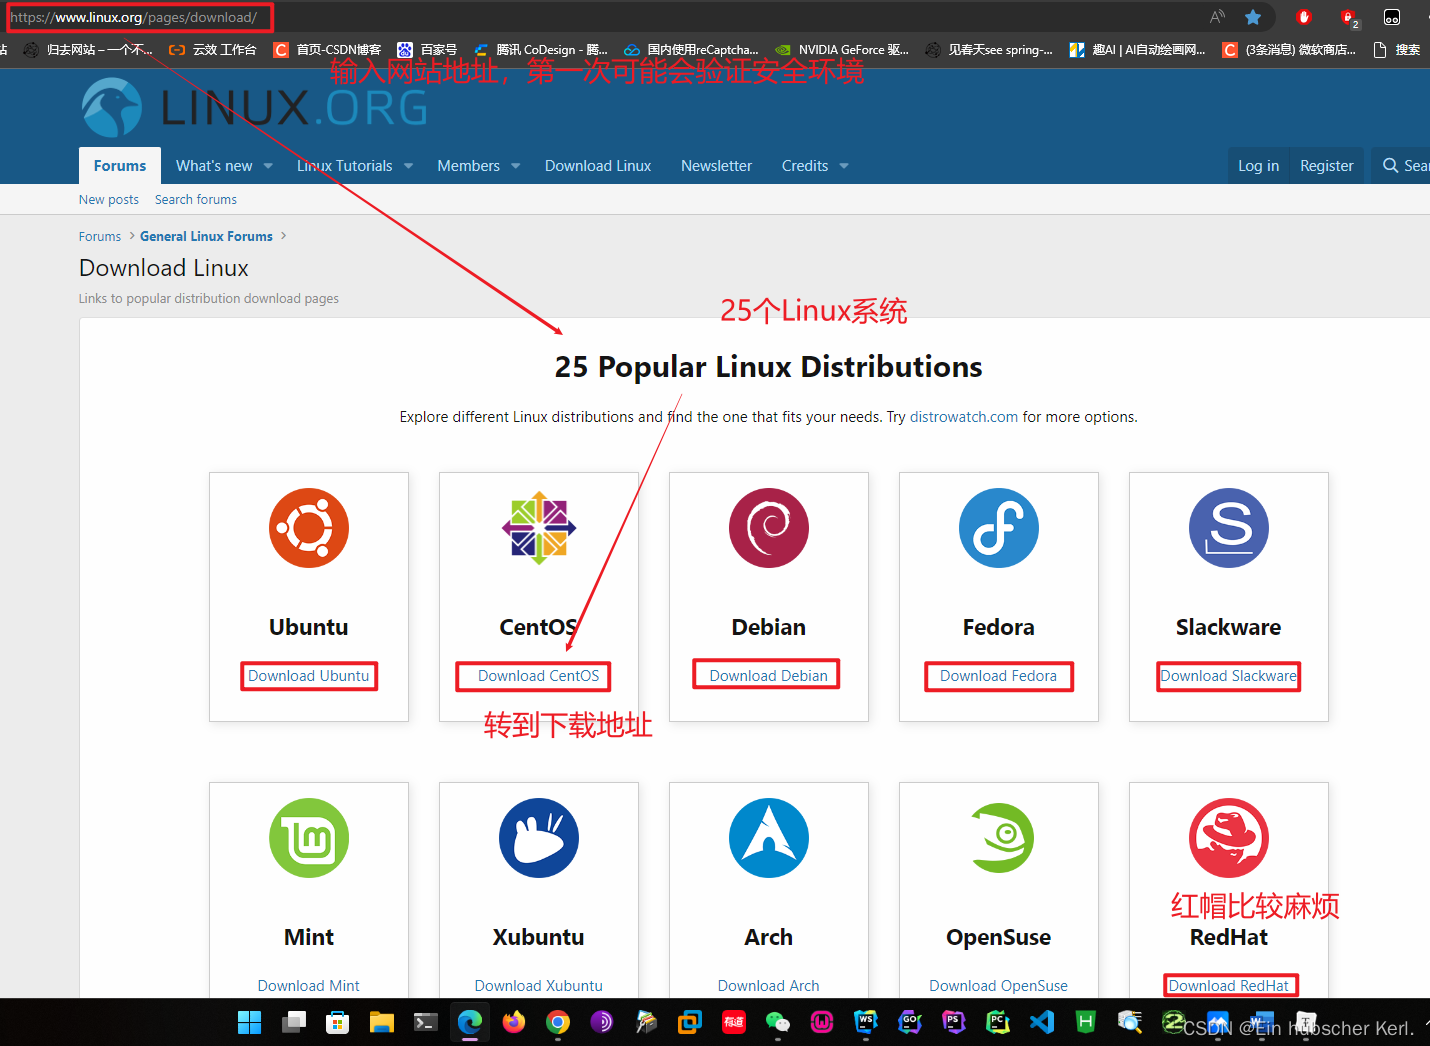Open the 首页-CSDN博客 bookmark
This screenshot has height=1046, width=1430.
point(328,50)
